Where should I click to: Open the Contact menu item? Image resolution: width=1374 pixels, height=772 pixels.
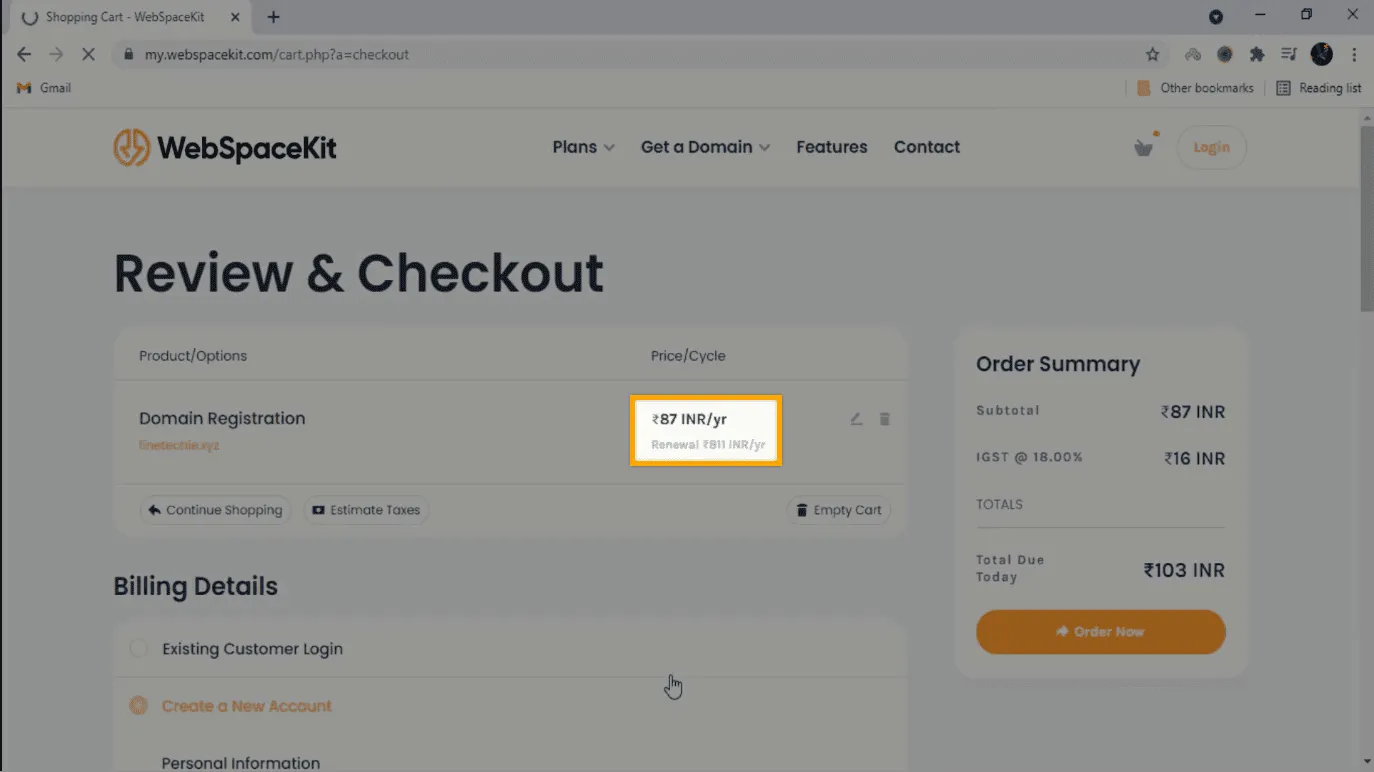[x=927, y=147]
